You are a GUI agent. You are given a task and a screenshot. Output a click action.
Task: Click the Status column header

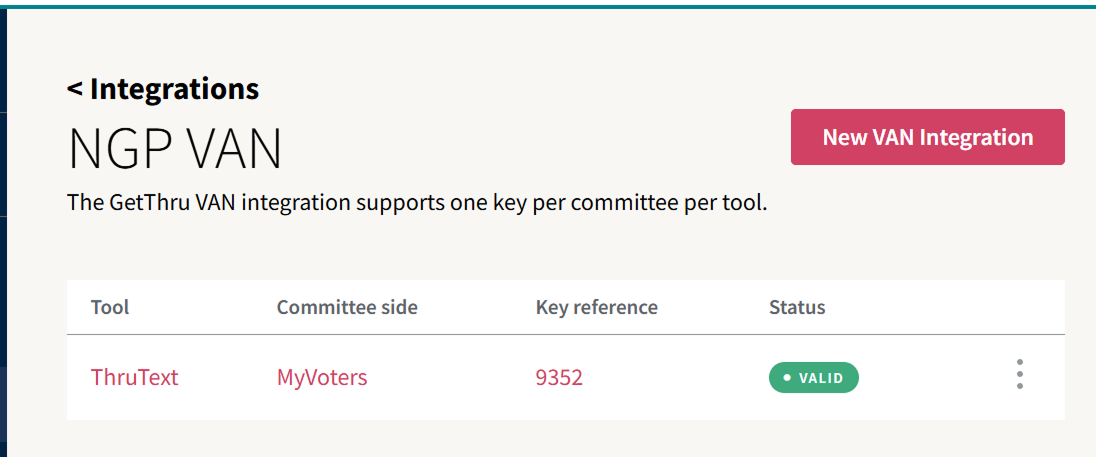point(796,307)
